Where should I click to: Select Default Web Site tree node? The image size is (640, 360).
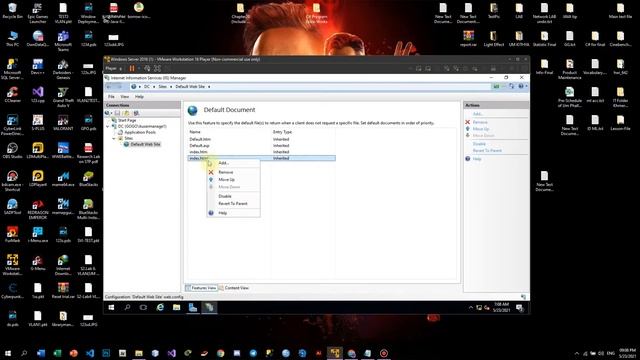click(x=145, y=144)
